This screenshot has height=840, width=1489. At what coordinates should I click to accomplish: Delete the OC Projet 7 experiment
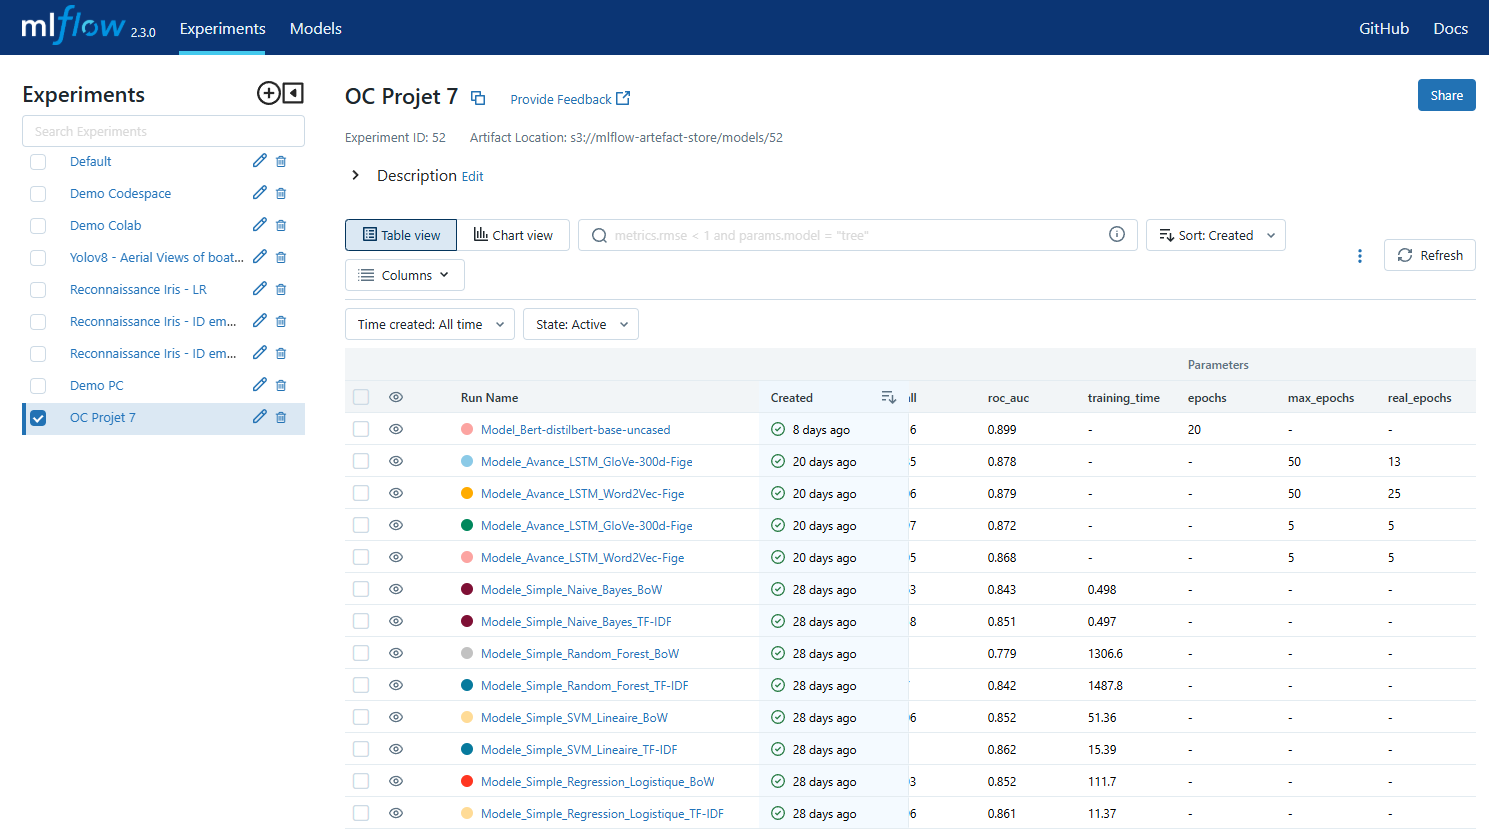[x=281, y=417]
